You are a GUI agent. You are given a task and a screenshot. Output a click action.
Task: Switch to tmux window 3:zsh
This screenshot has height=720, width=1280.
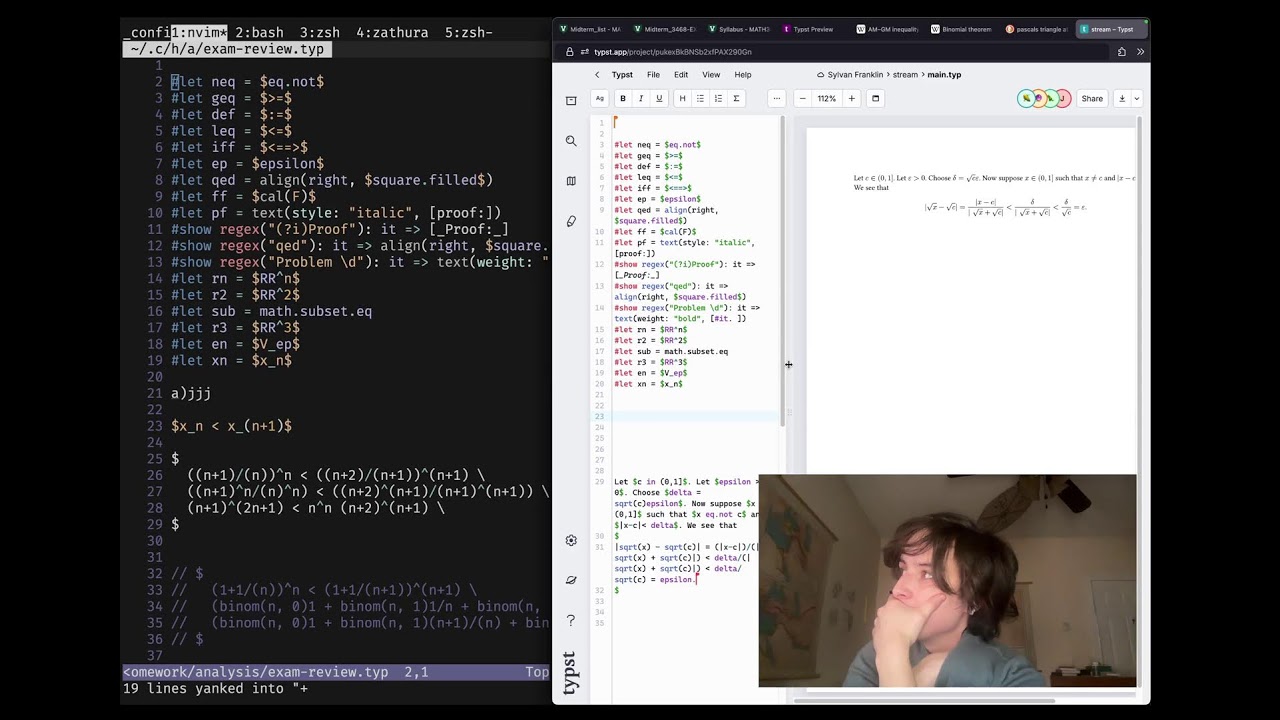320,33
